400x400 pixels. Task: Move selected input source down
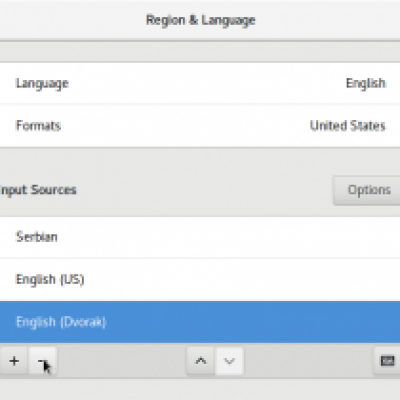(230, 361)
